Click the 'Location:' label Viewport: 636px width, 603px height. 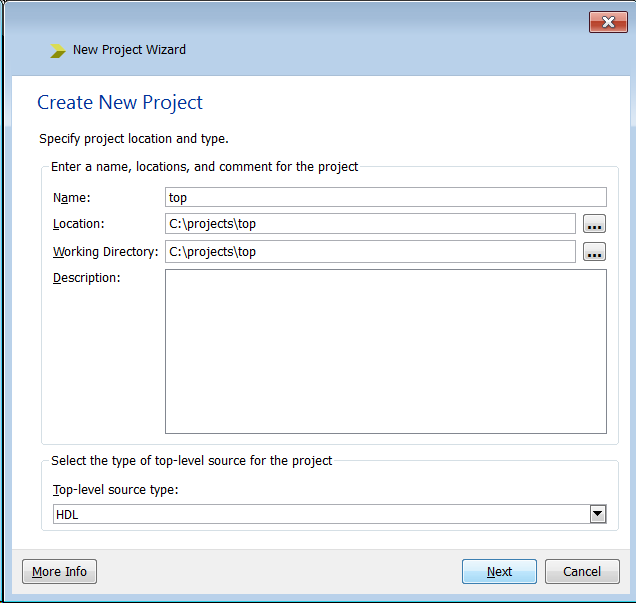point(78,224)
